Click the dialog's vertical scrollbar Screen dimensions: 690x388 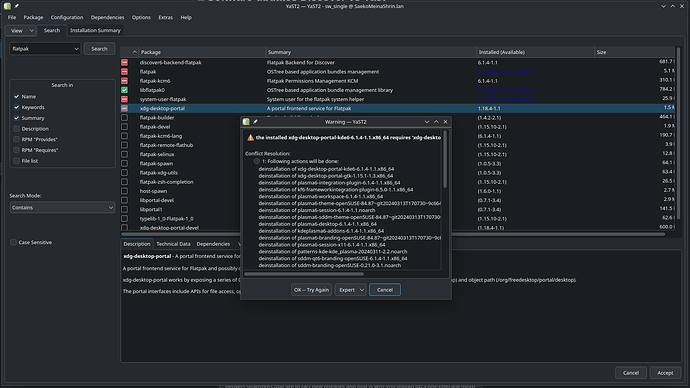click(x=445, y=159)
